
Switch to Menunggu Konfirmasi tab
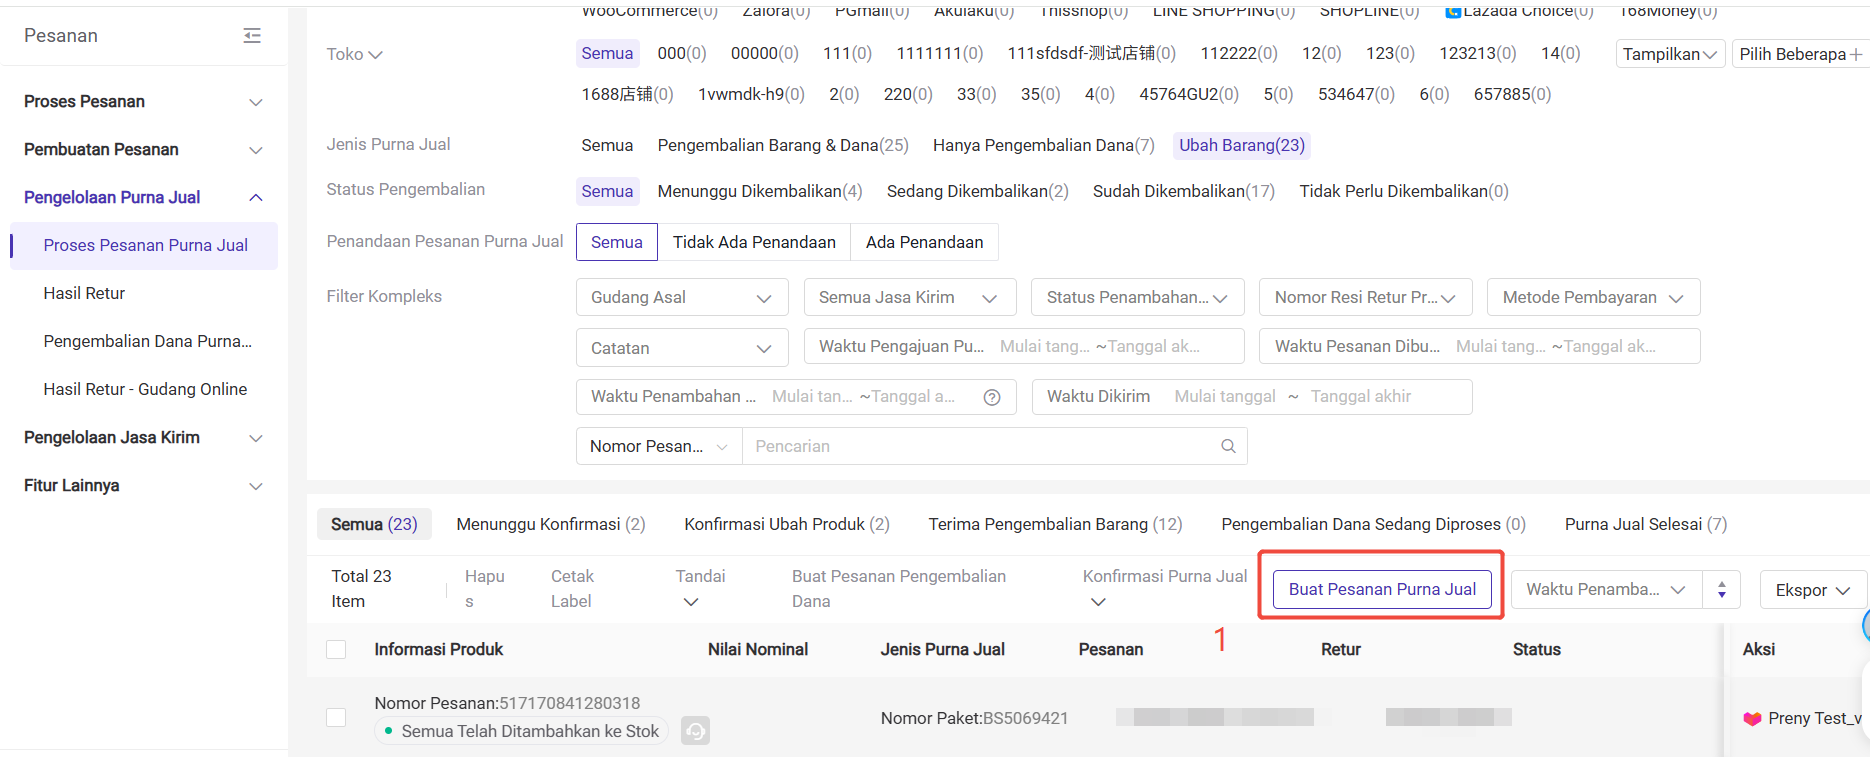550,524
